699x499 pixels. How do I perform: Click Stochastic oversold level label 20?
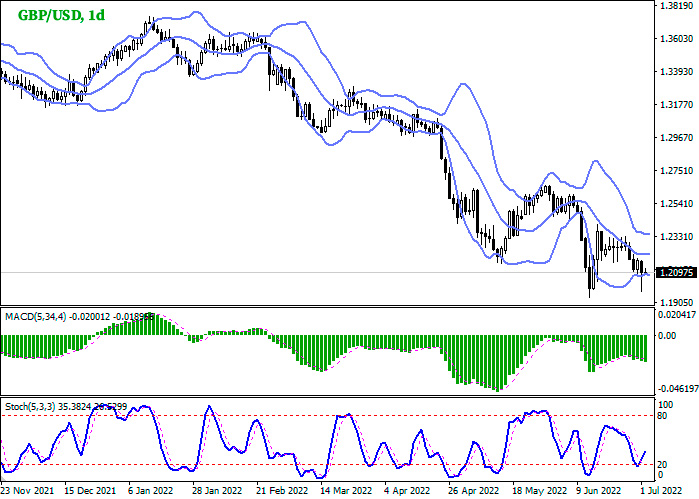point(663,465)
